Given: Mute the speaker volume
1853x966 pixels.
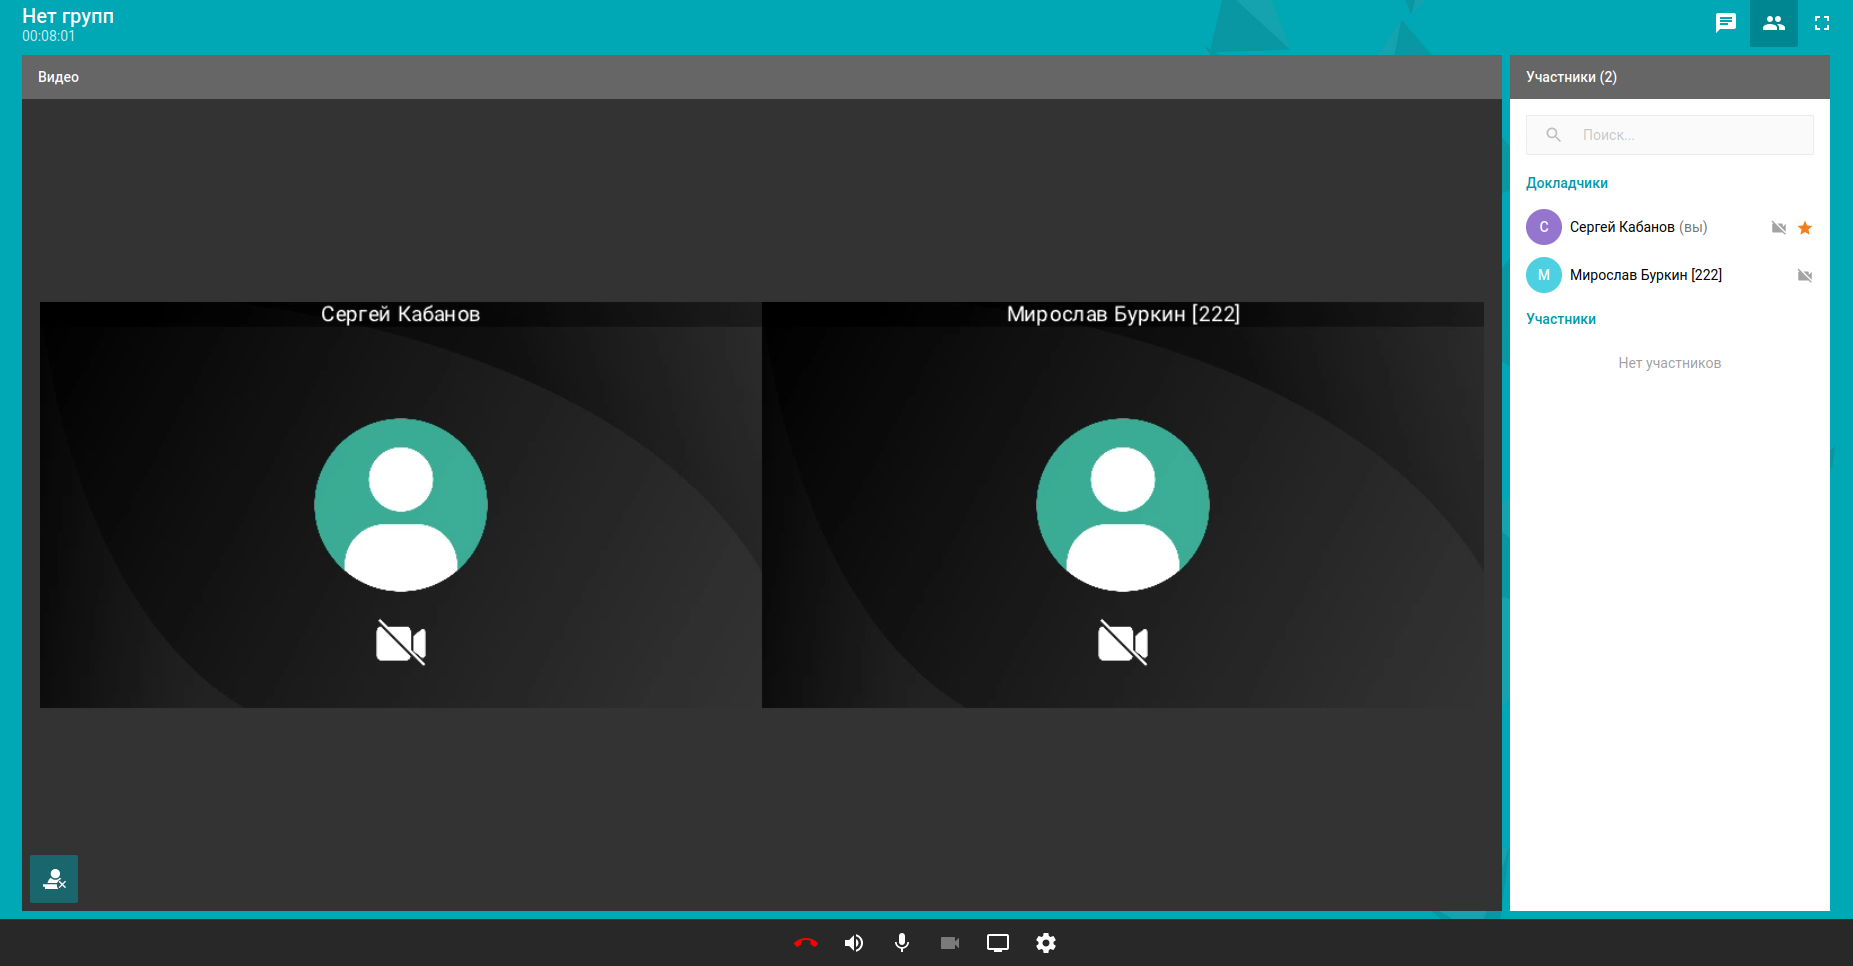Looking at the screenshot, I should click(x=853, y=943).
